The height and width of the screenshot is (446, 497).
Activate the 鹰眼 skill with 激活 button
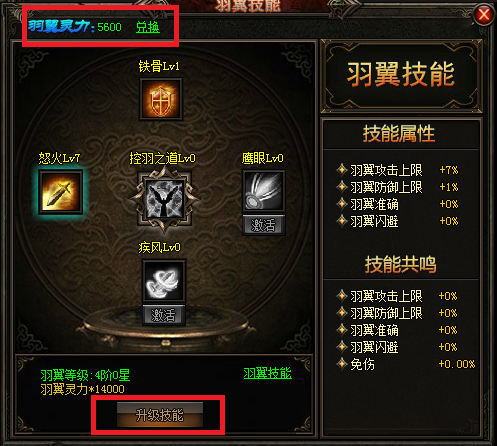[x=263, y=225]
